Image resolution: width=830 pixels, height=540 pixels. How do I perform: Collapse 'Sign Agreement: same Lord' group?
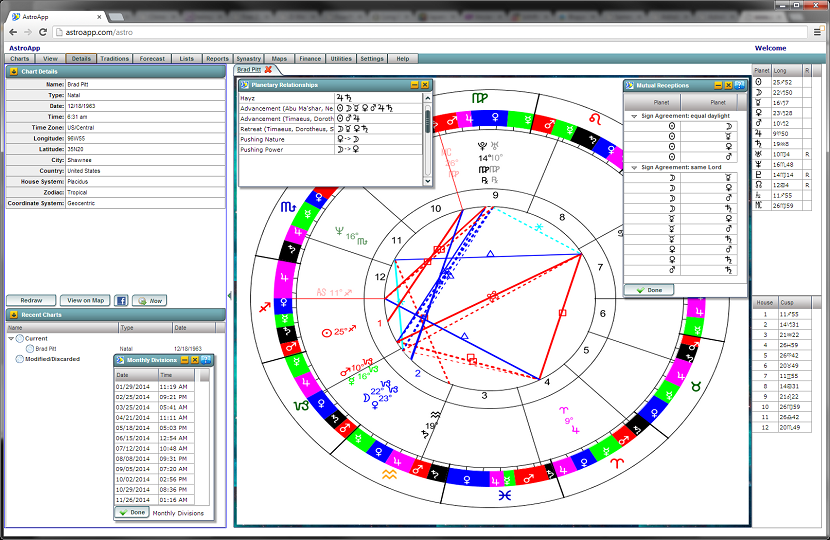(x=633, y=167)
